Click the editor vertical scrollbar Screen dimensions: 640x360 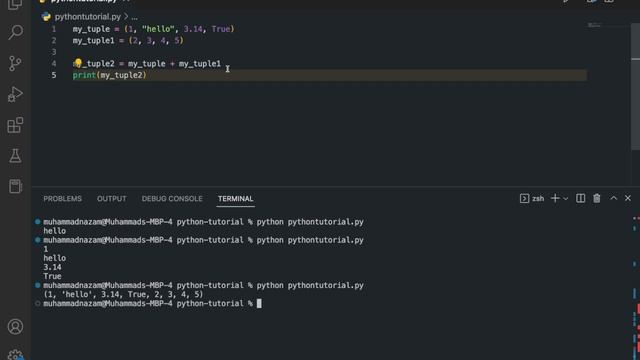coord(635,86)
